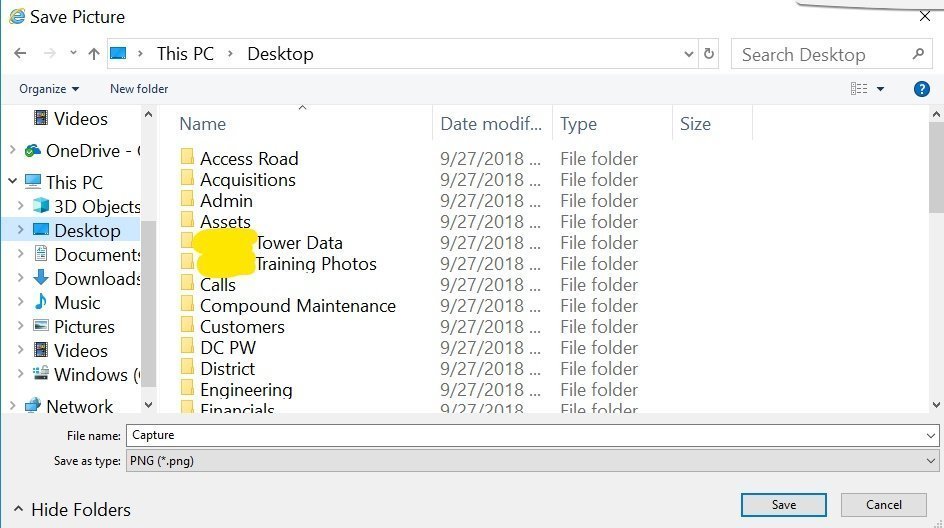
Task: Select Music in the navigation tree
Action: 67,303
